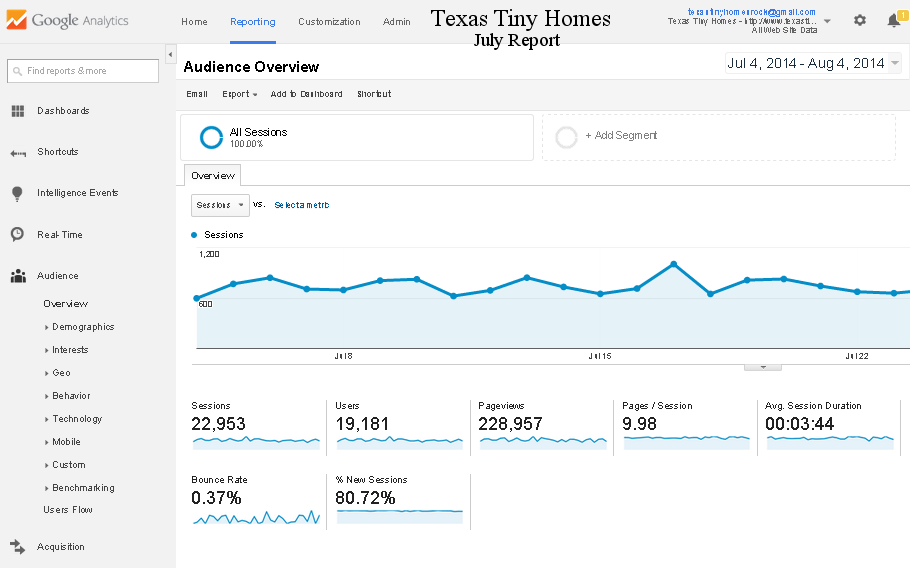
Task: Focus the Find reports search field
Action: [x=83, y=71]
